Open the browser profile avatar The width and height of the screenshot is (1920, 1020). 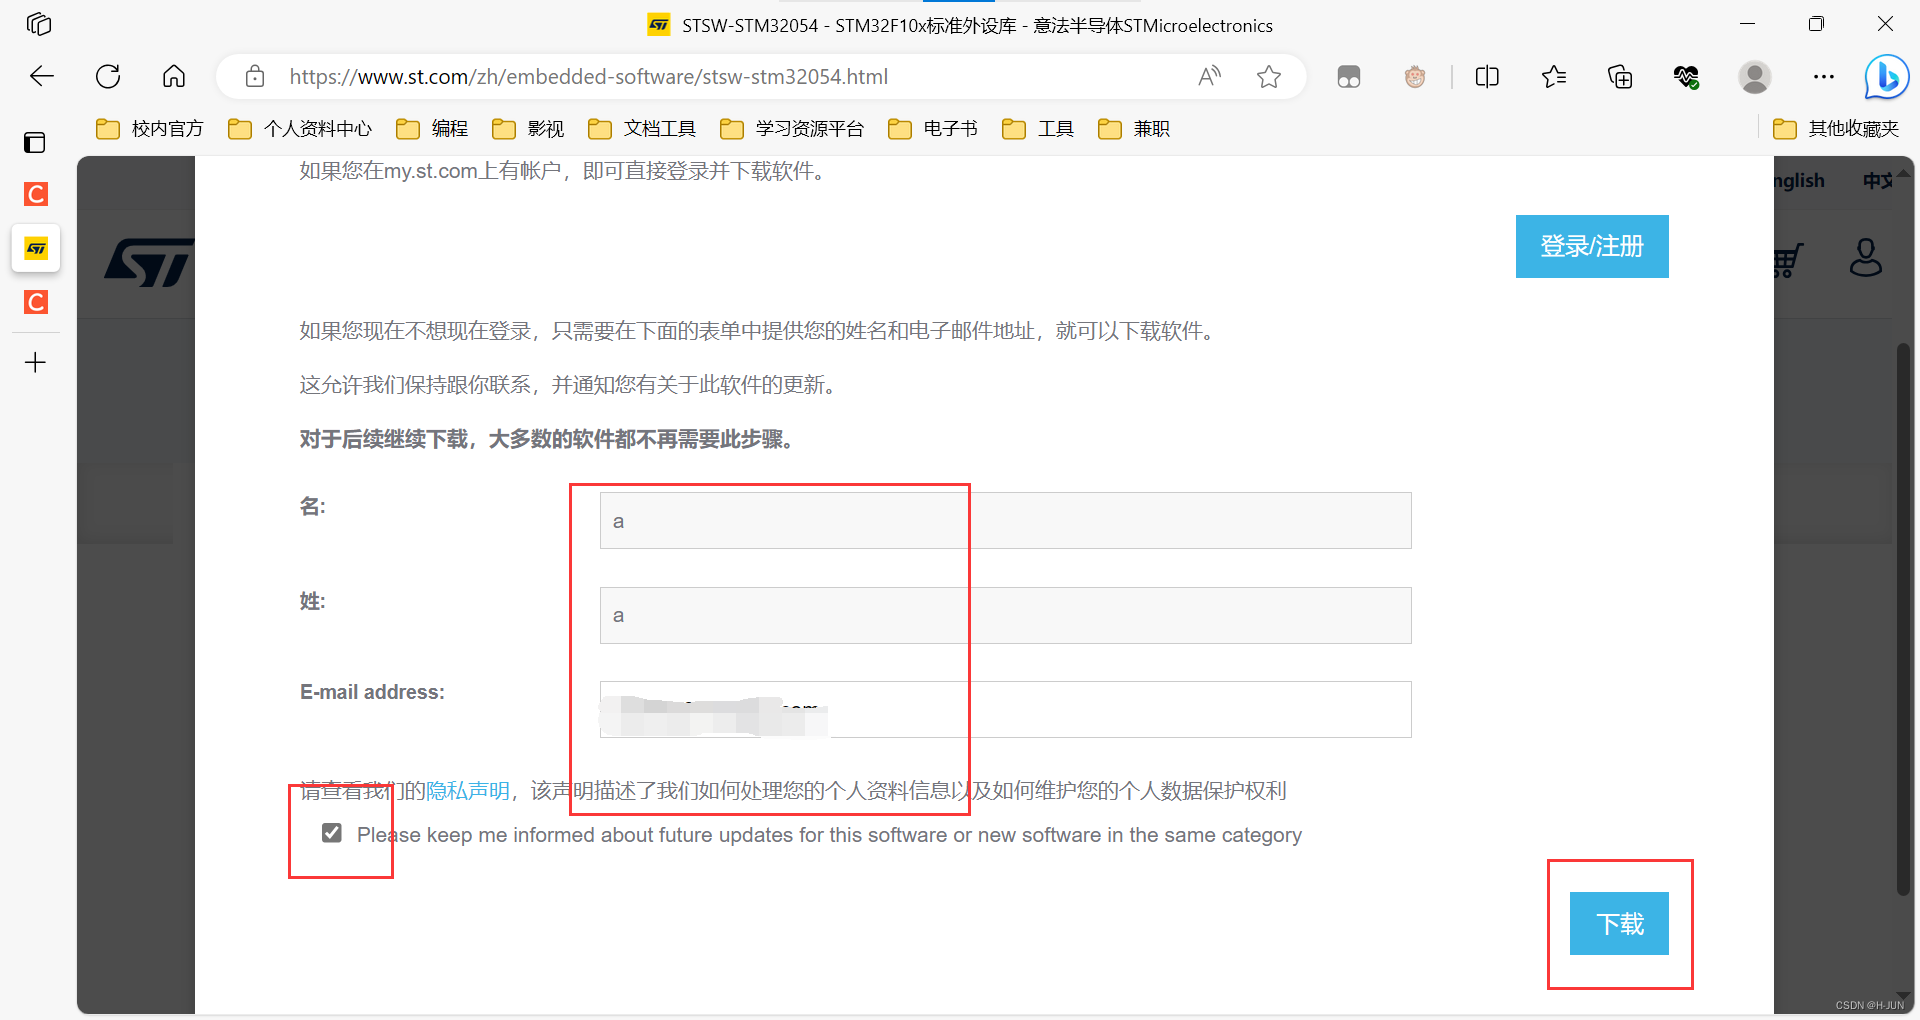(x=1755, y=76)
